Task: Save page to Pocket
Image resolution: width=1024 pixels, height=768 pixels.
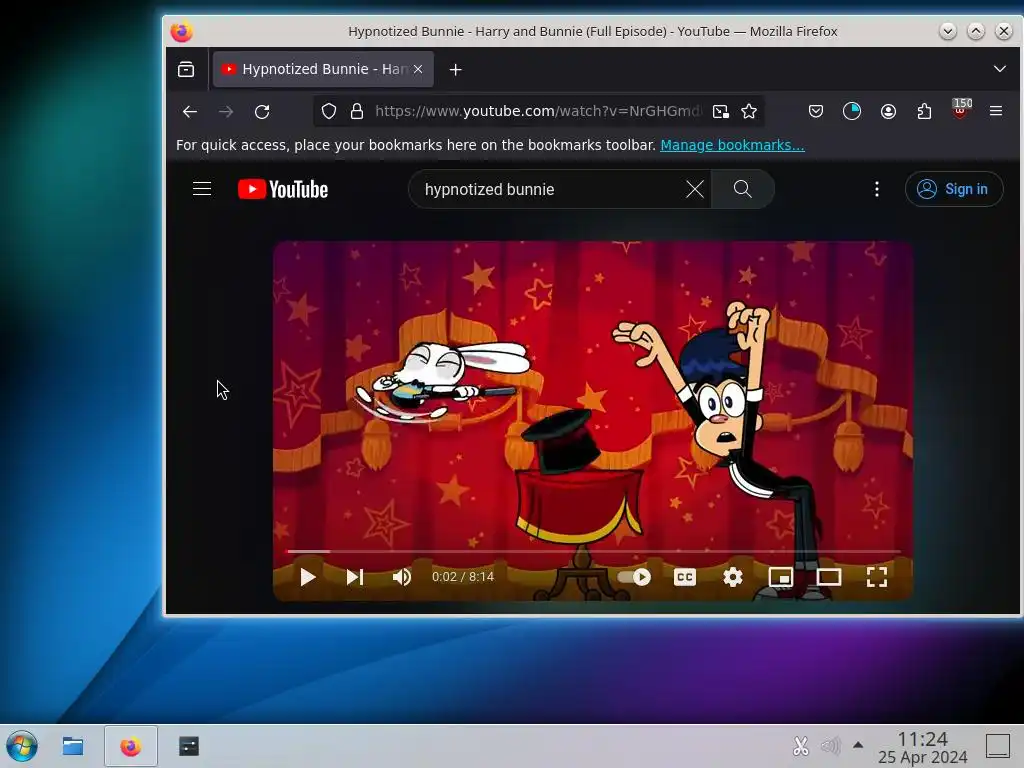Action: click(x=816, y=112)
